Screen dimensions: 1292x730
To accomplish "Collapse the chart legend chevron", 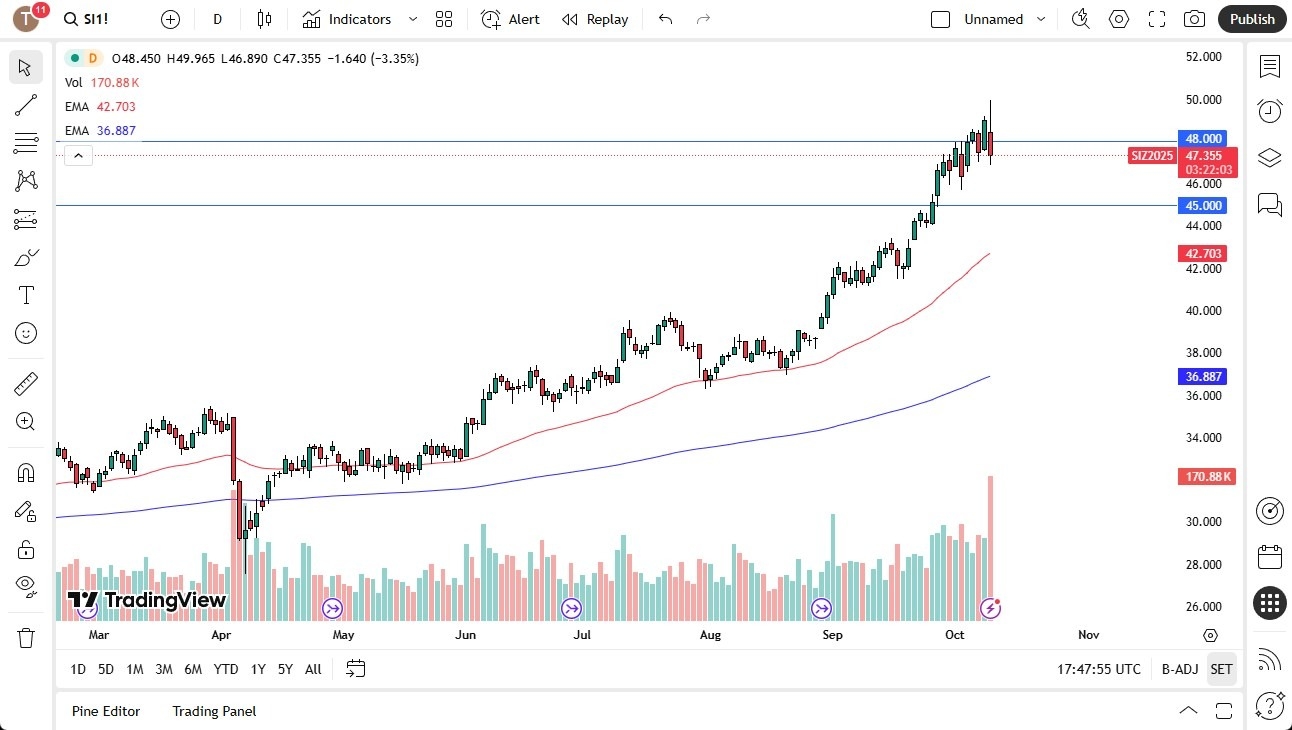I will (78, 155).
